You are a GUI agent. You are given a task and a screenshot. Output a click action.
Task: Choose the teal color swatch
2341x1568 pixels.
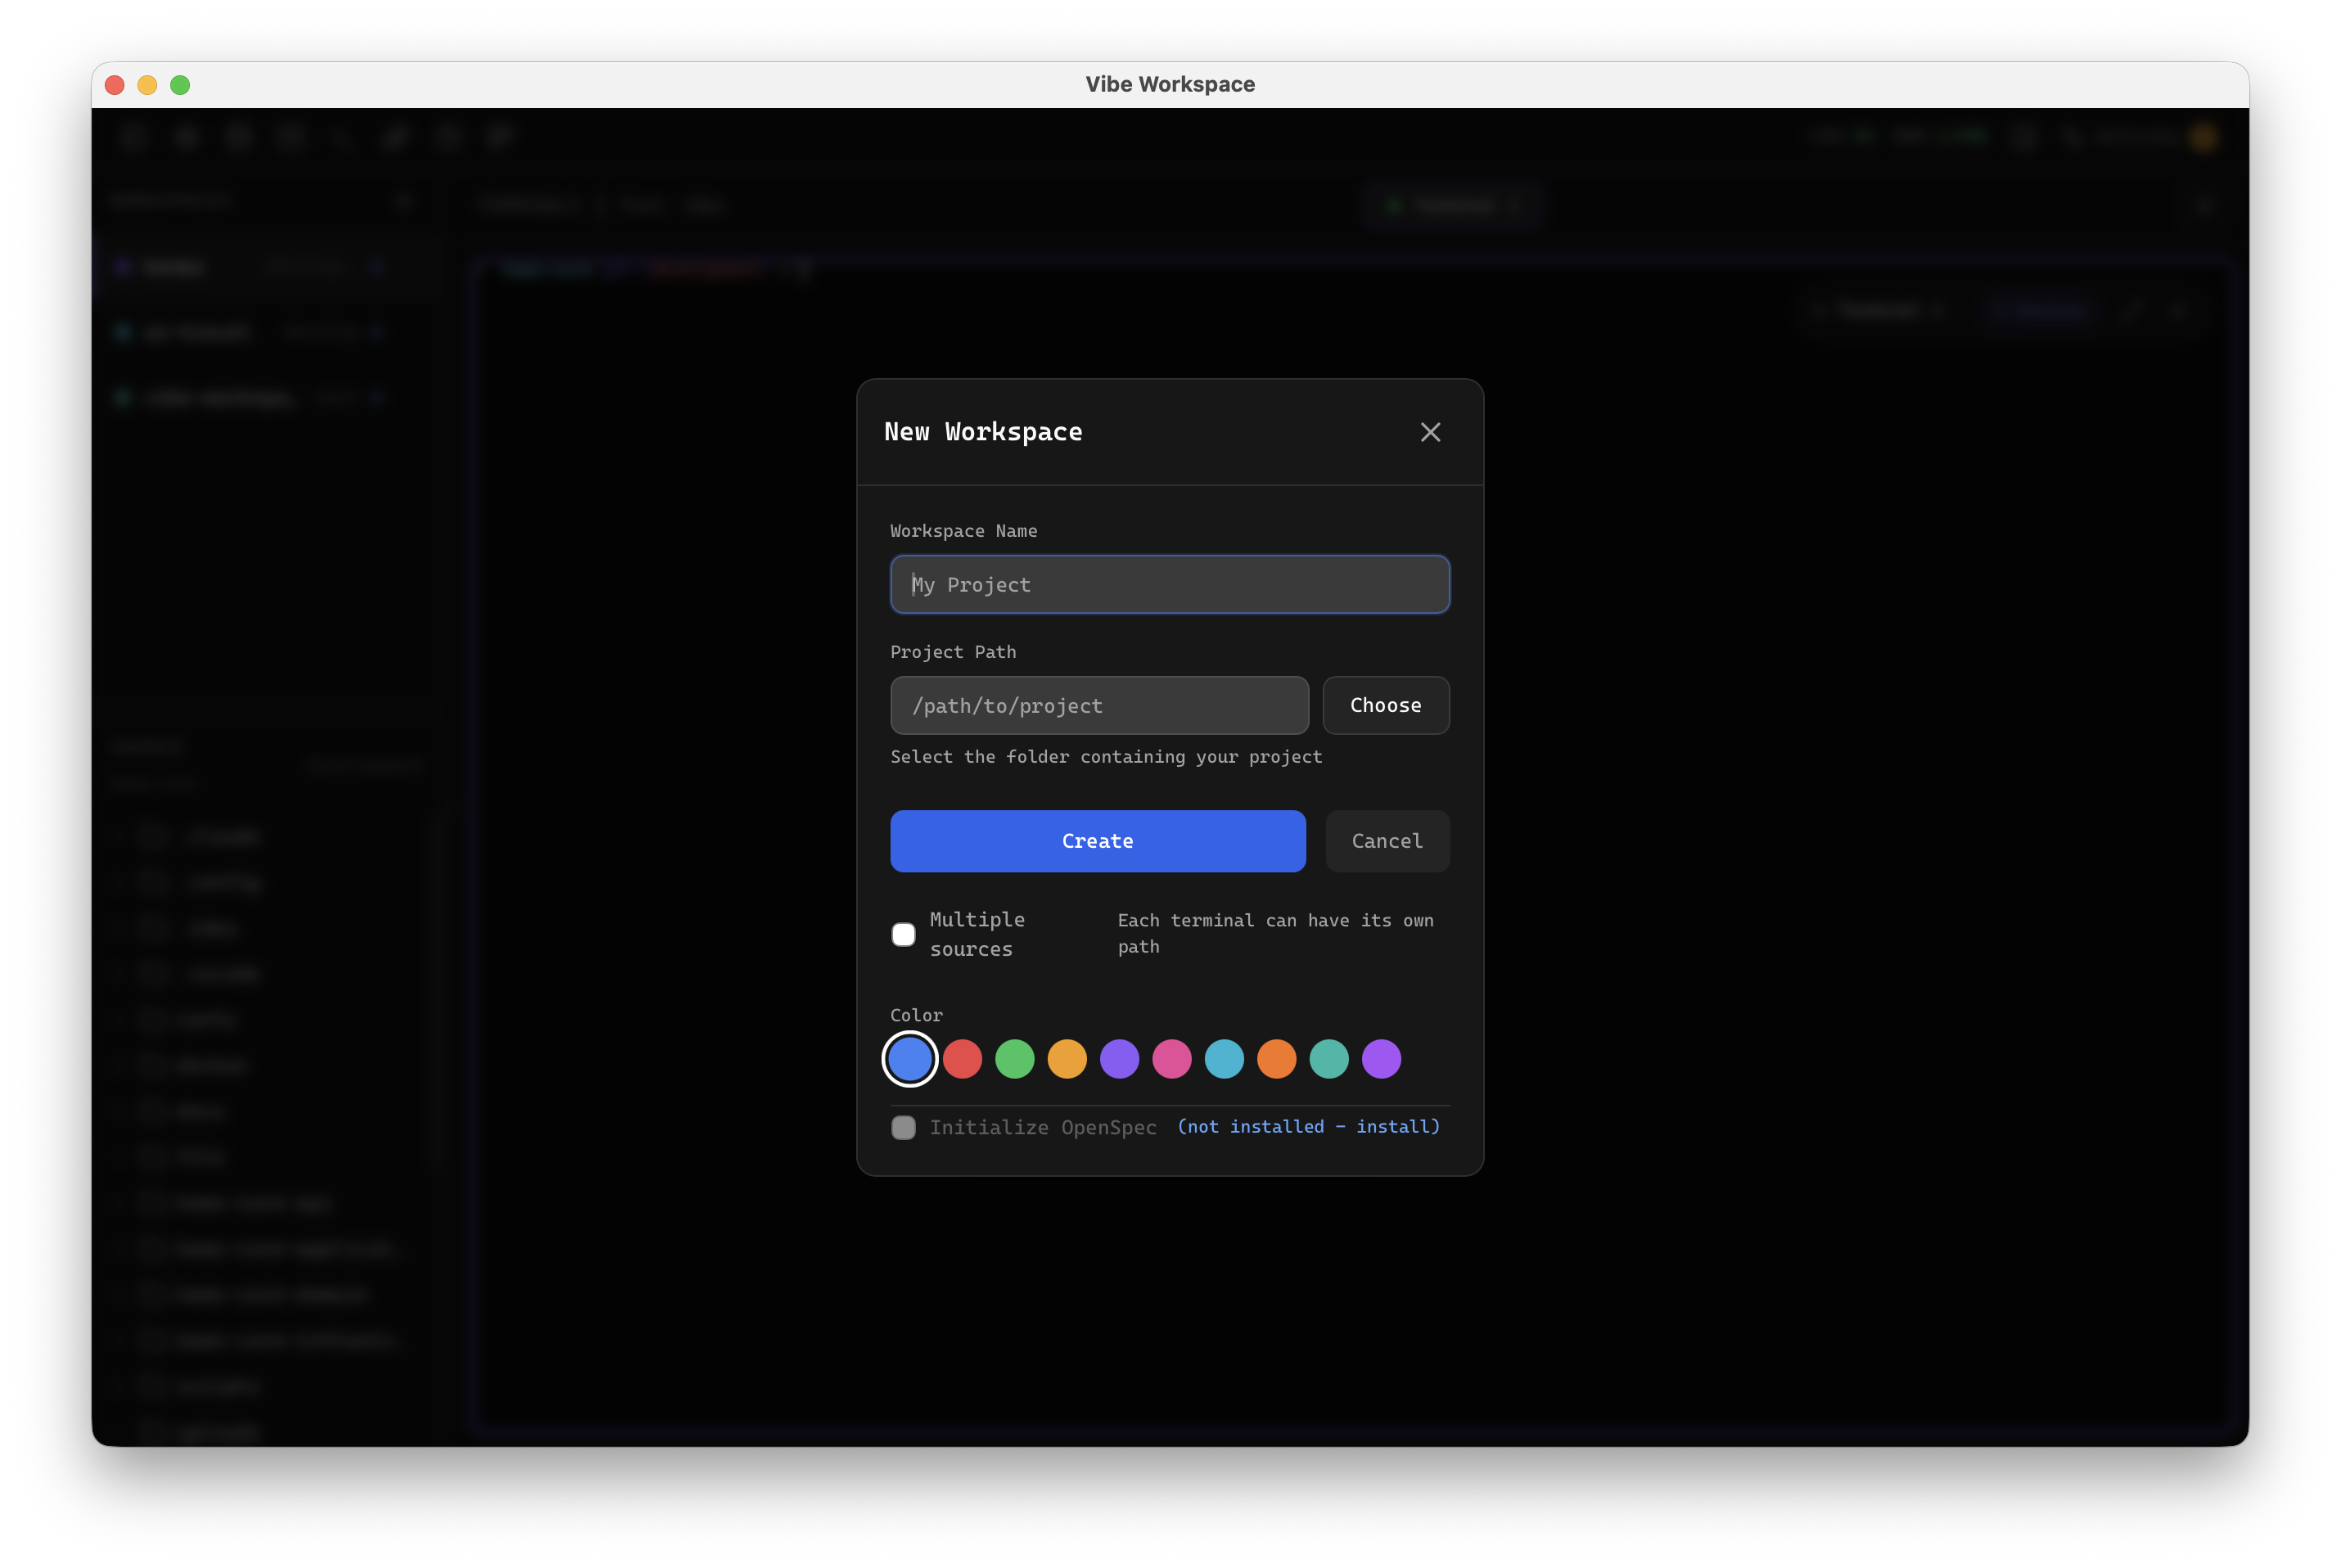tap(1329, 1058)
